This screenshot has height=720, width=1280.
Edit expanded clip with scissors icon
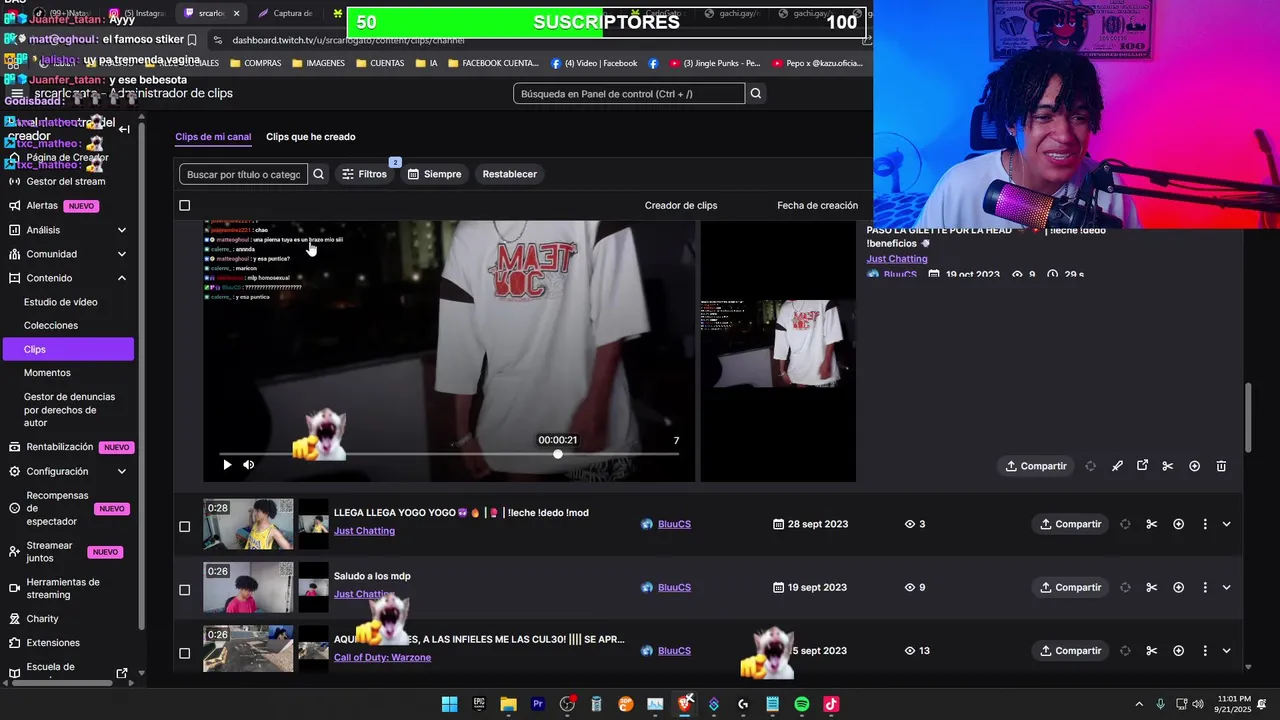[x=1167, y=466]
